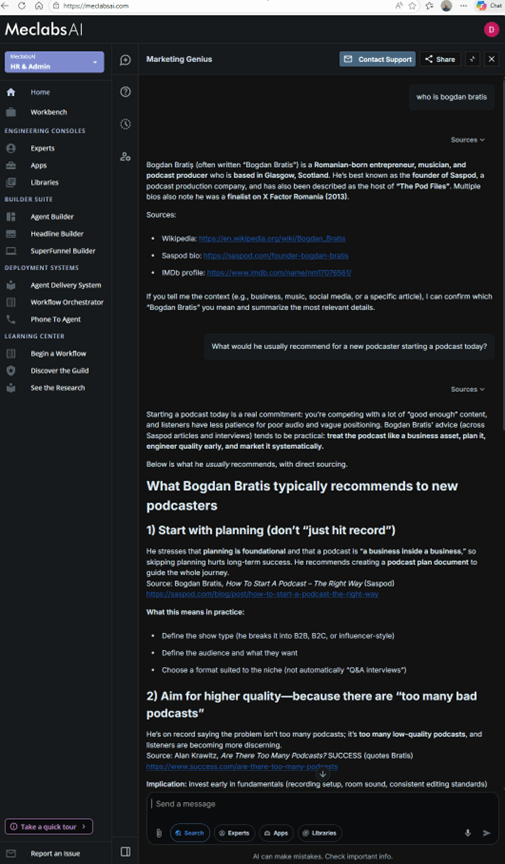Click the browser refresh icon

[x=22, y=6]
